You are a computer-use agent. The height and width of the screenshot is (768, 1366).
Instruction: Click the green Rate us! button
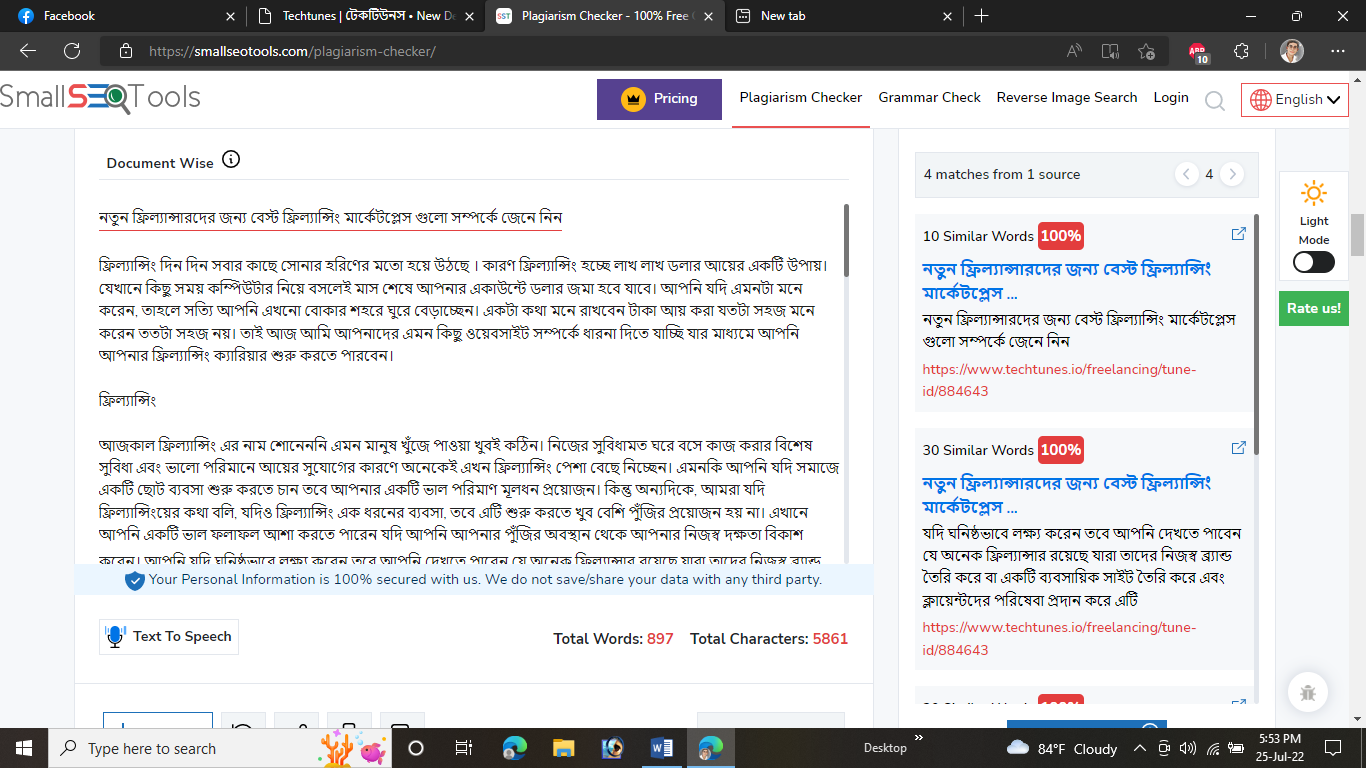[x=1313, y=308]
